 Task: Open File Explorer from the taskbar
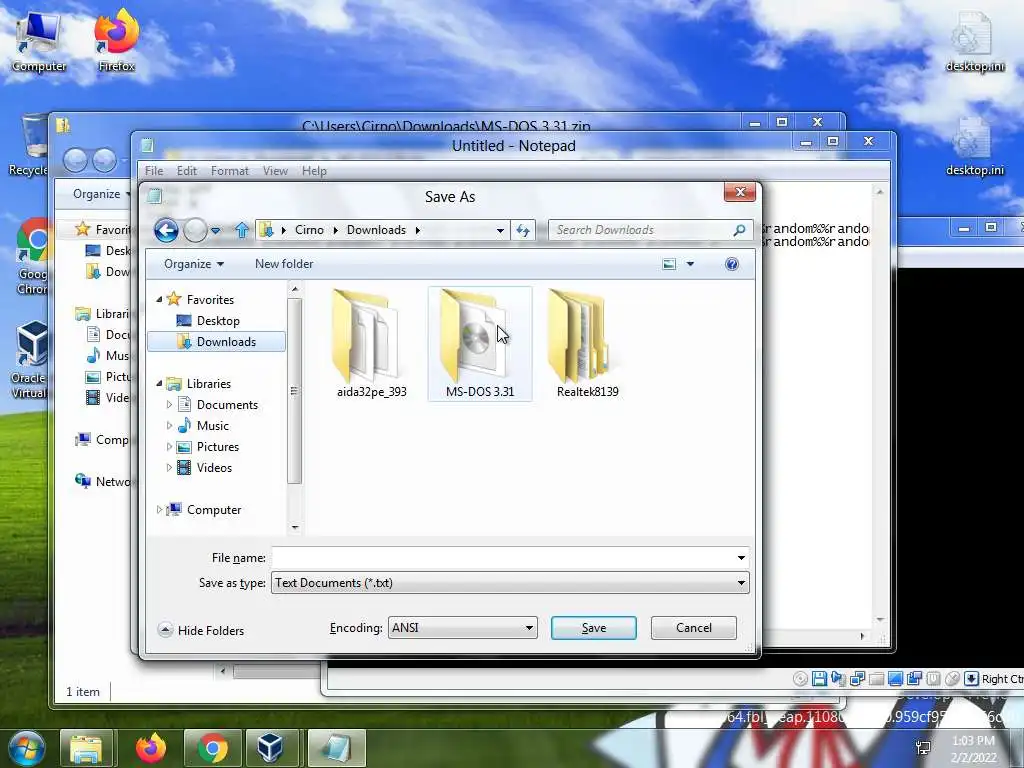pyautogui.click(x=86, y=748)
